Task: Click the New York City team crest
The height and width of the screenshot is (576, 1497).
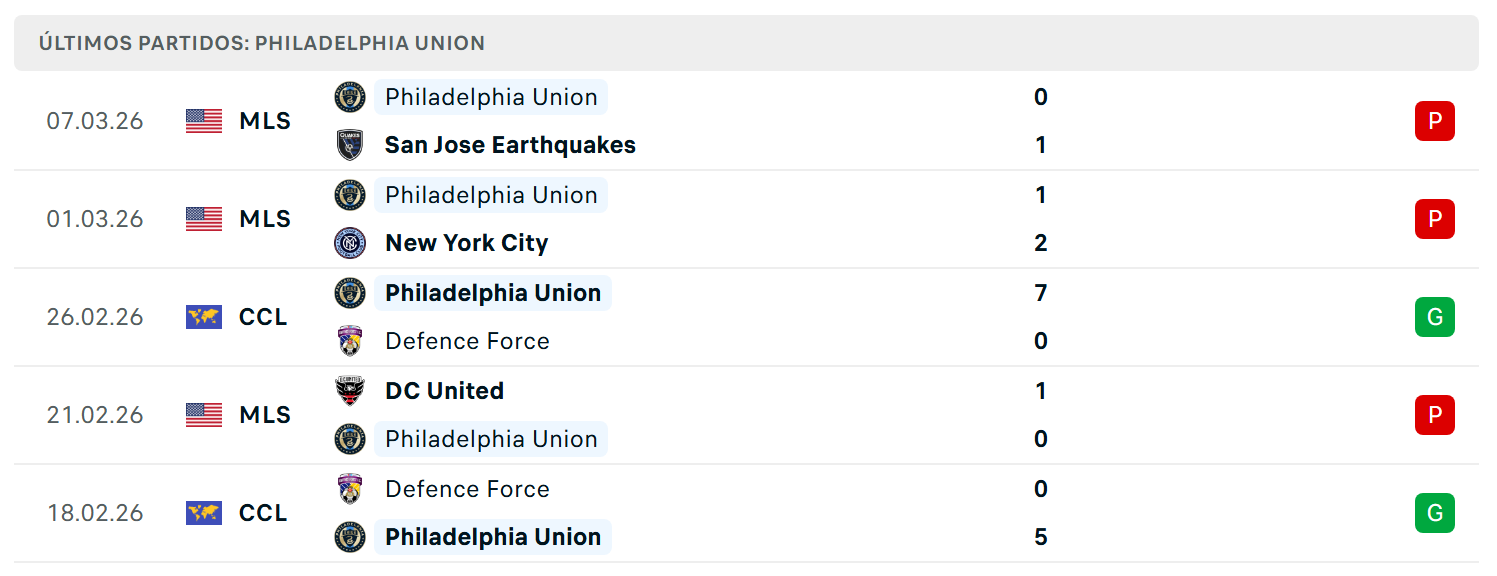Action: (350, 243)
